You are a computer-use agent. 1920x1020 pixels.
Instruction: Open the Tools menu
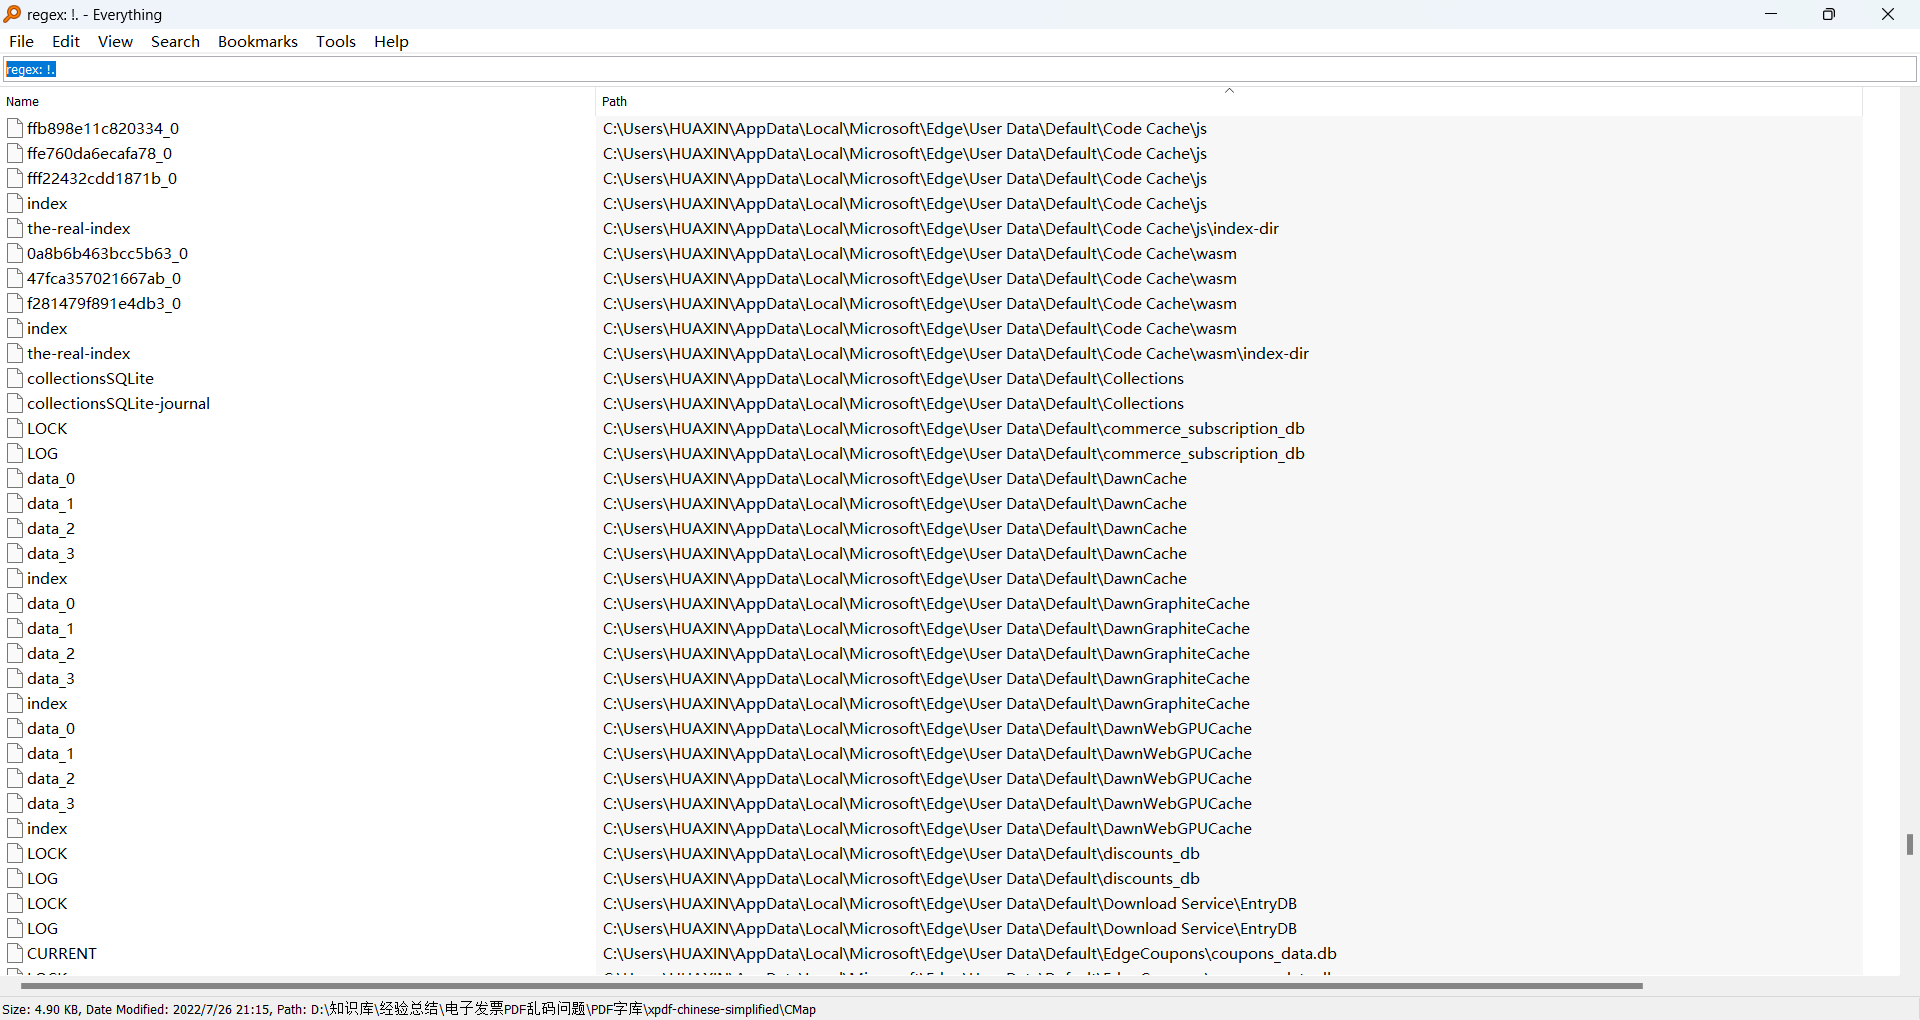coord(336,41)
